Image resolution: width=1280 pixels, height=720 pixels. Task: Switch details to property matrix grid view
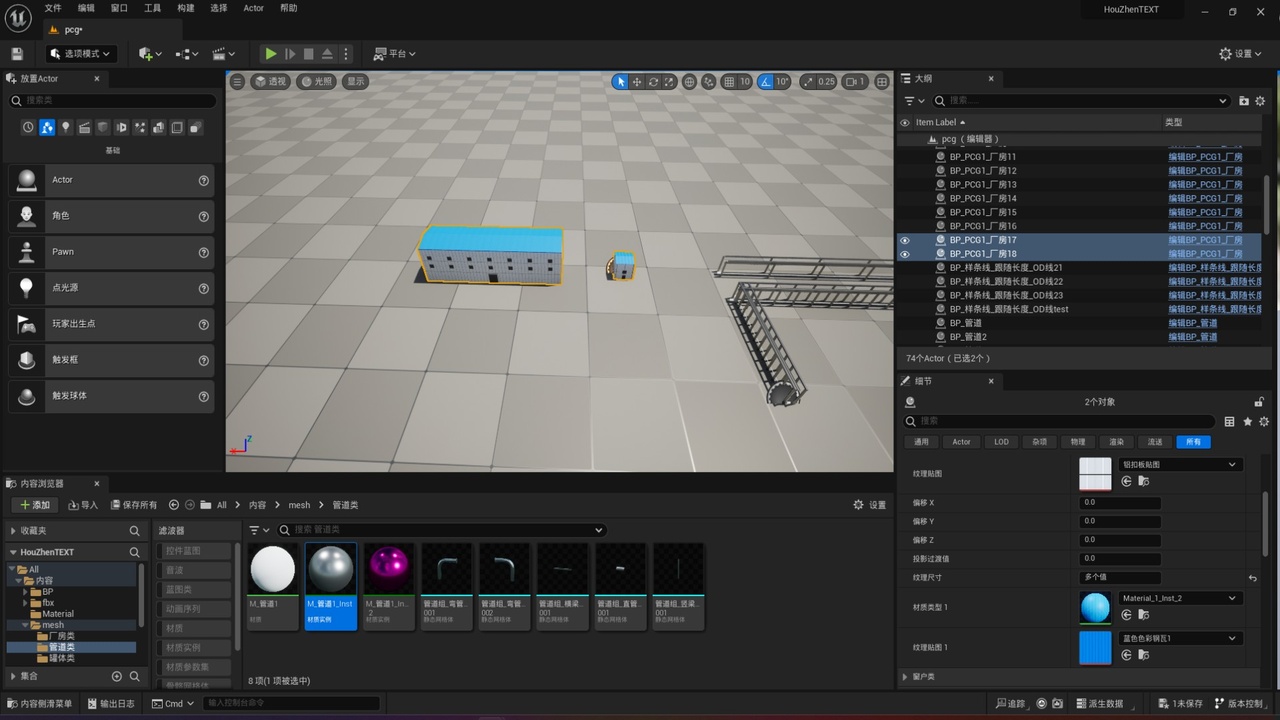click(1230, 422)
